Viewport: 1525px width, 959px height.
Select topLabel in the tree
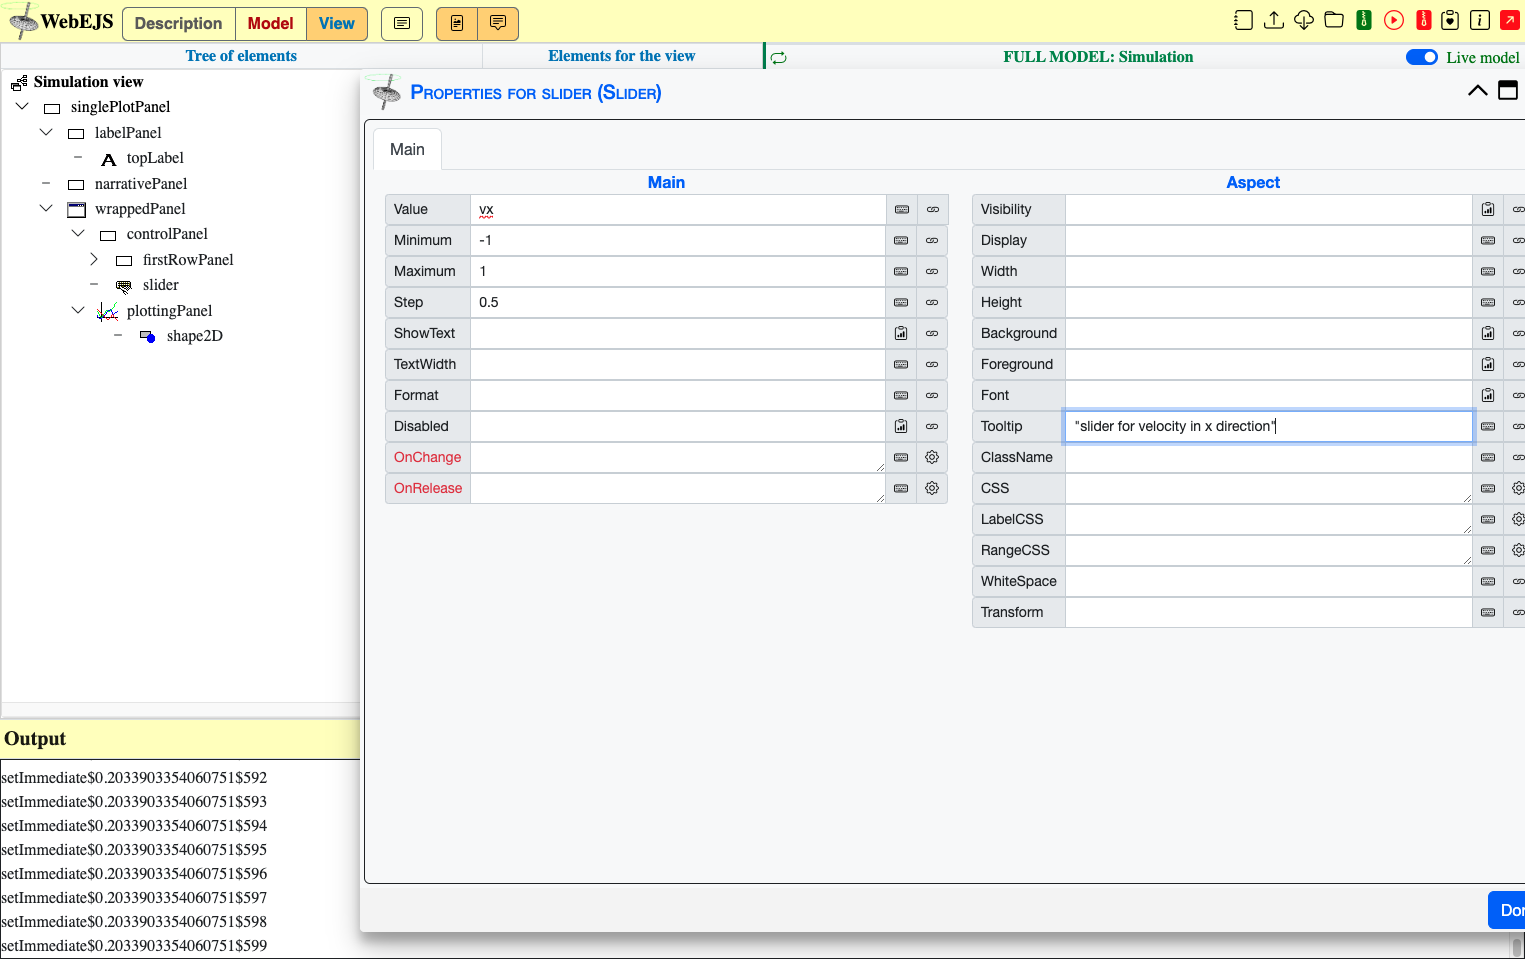click(x=155, y=158)
